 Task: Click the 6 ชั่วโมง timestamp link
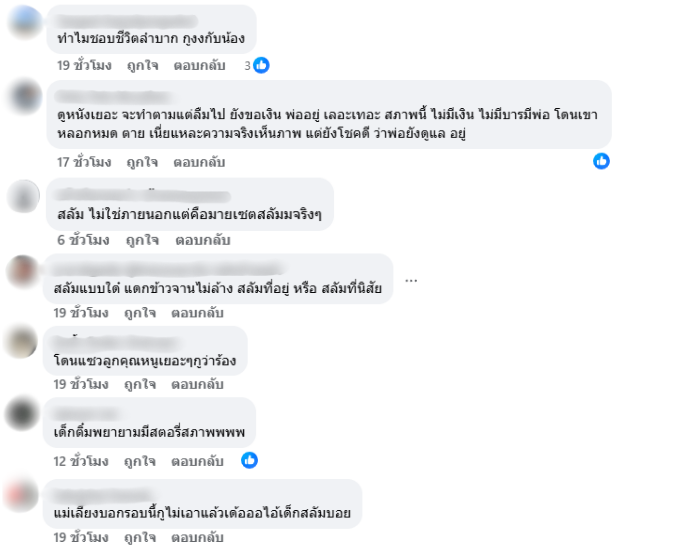(83, 240)
